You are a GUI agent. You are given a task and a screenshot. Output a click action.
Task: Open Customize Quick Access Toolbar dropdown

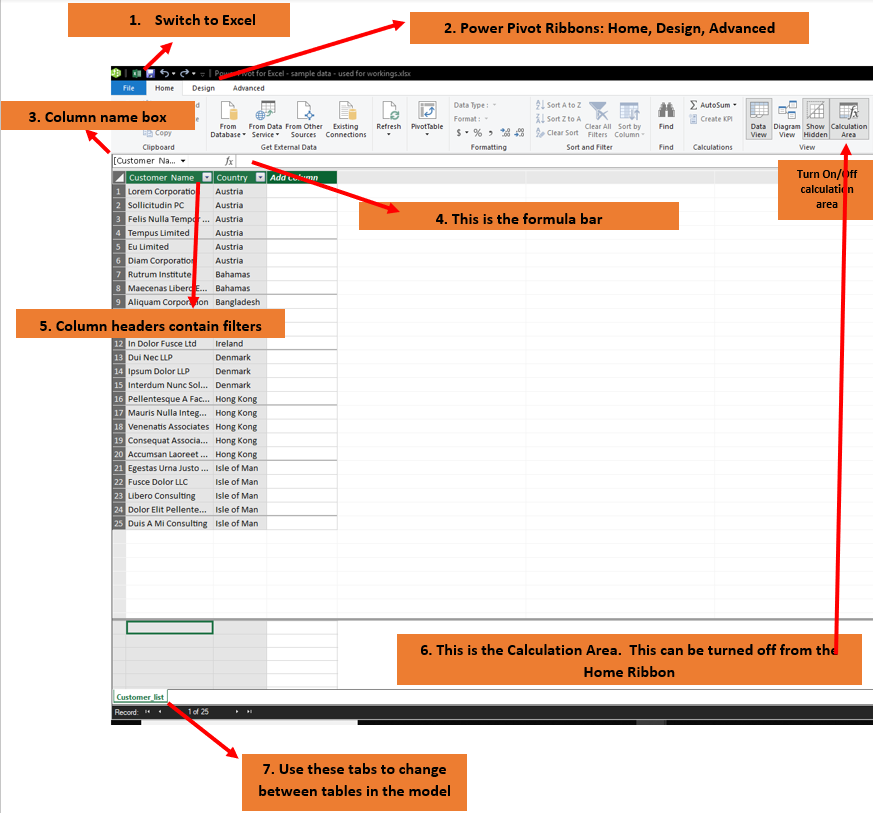[203, 74]
